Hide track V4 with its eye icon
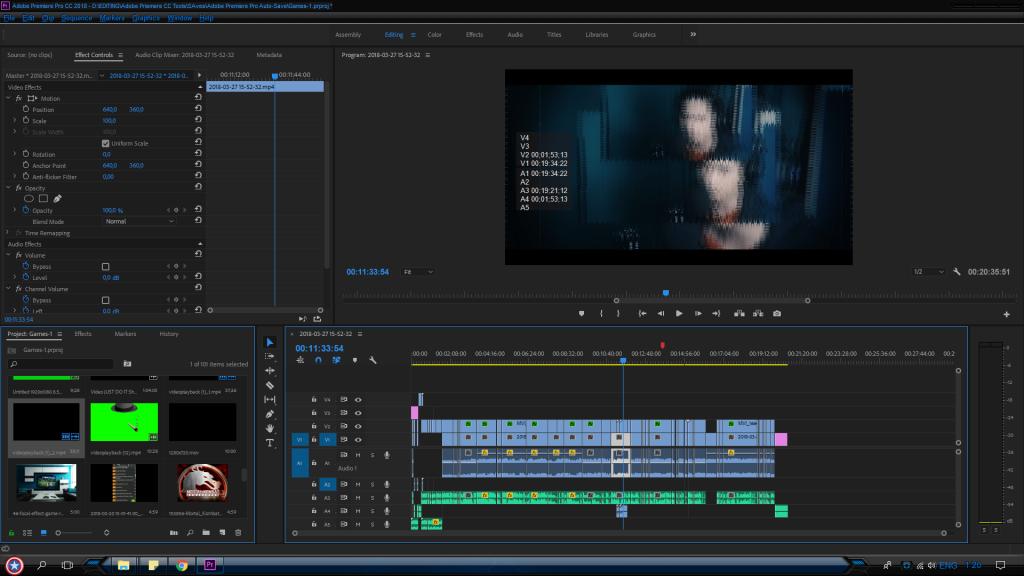This screenshot has width=1024, height=576. [358, 400]
